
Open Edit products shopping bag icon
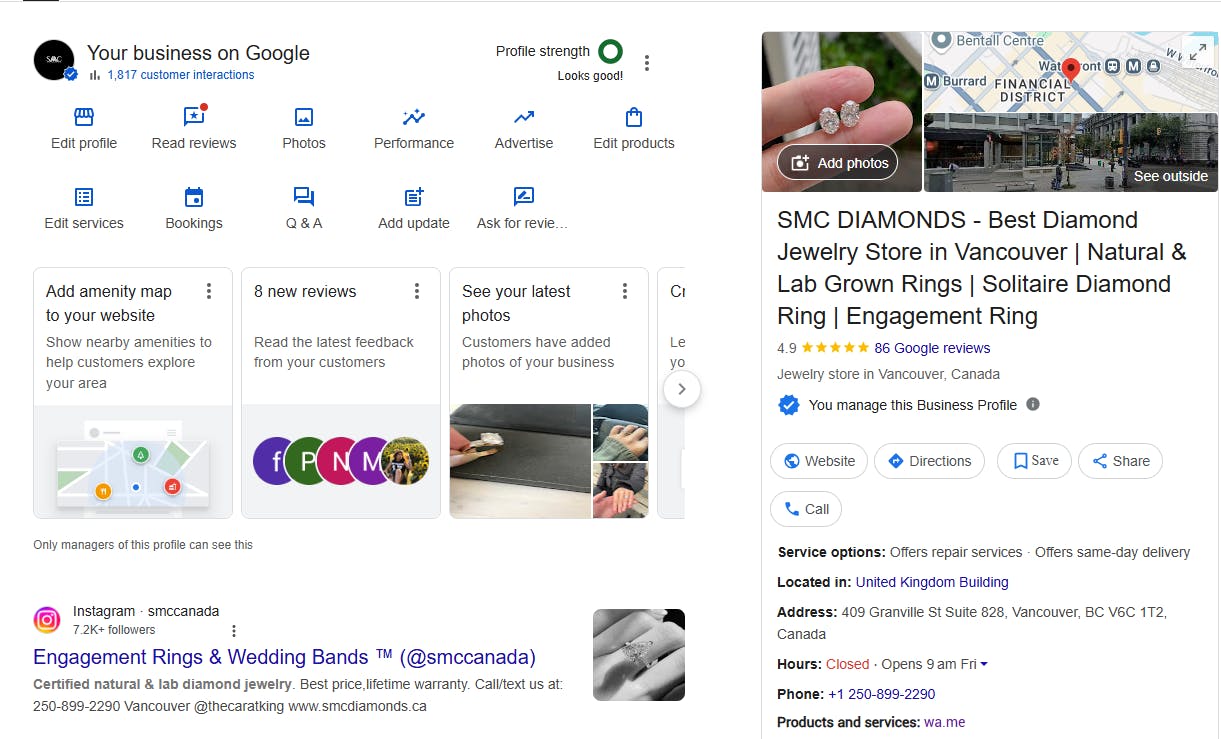pyautogui.click(x=634, y=118)
